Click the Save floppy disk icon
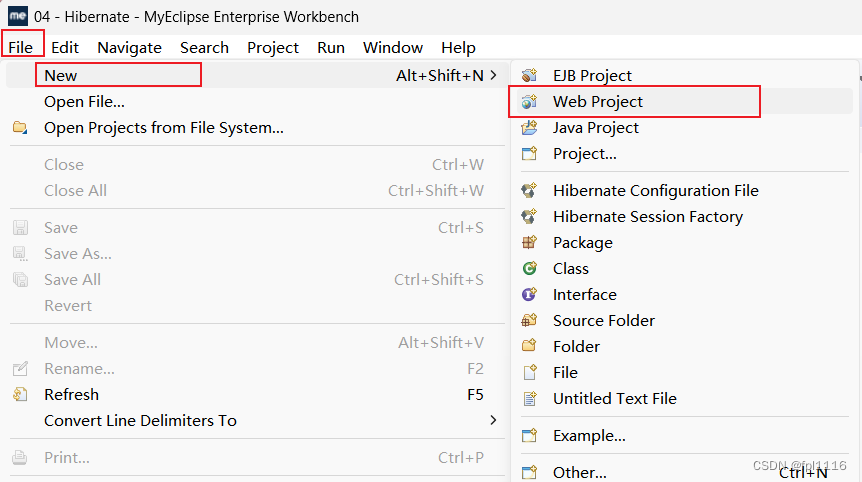The height and width of the screenshot is (482, 862). coord(20,228)
